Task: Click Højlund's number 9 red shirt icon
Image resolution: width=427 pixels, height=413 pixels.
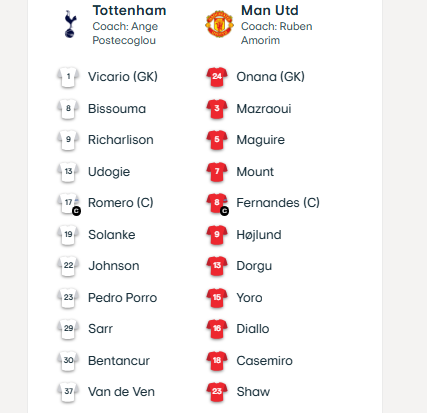Action: 217,235
